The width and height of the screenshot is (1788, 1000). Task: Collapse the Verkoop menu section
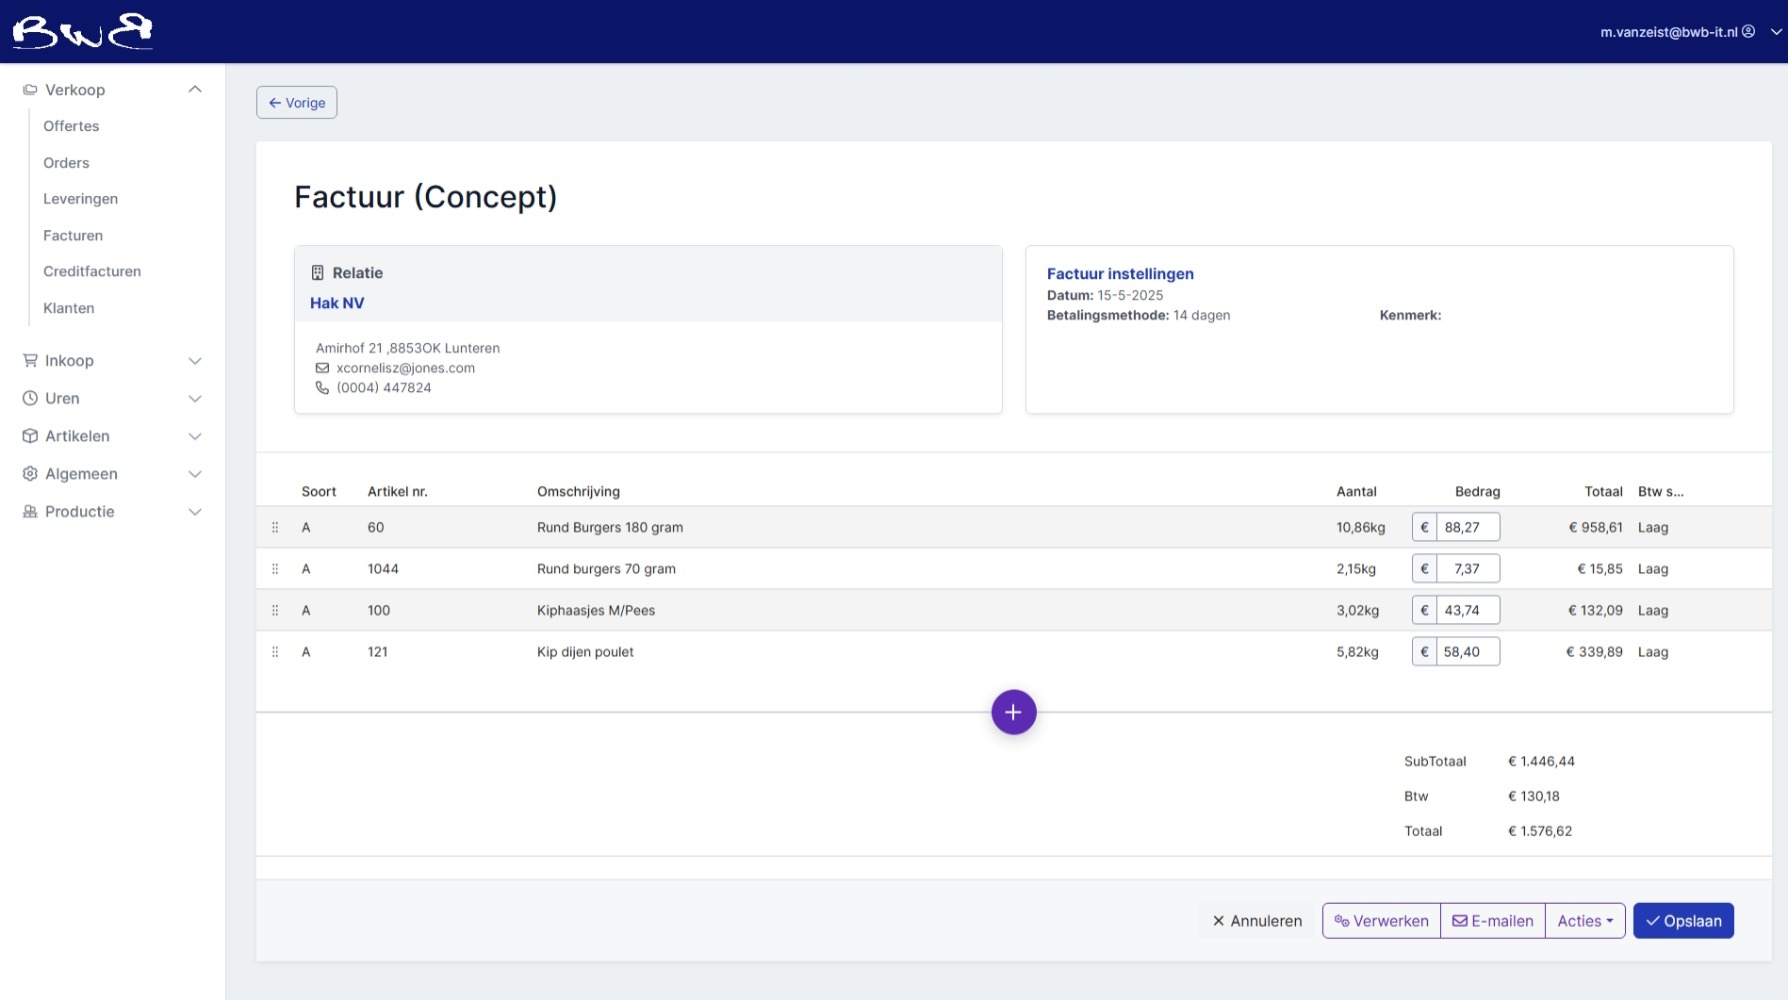(195, 90)
